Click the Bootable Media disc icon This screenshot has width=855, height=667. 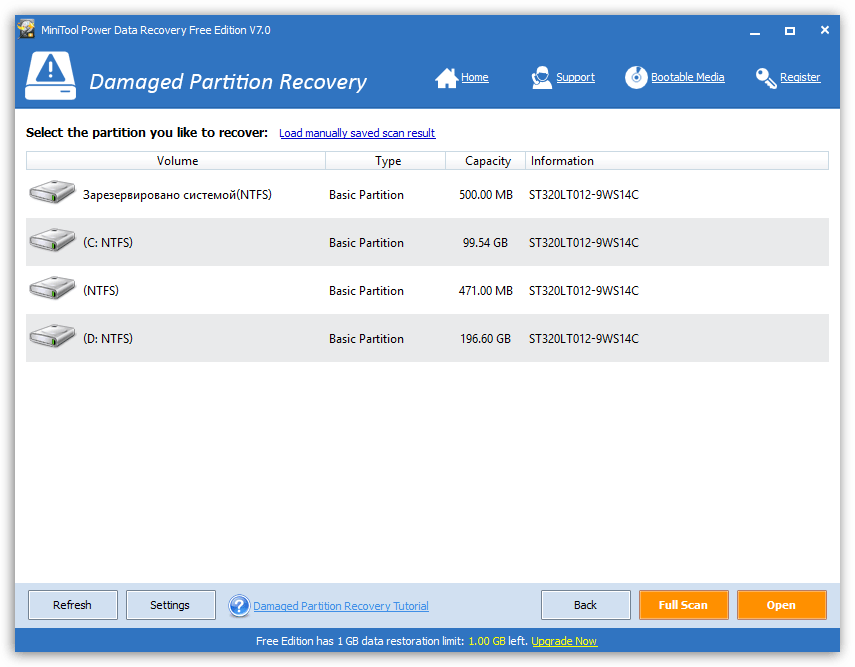636,78
